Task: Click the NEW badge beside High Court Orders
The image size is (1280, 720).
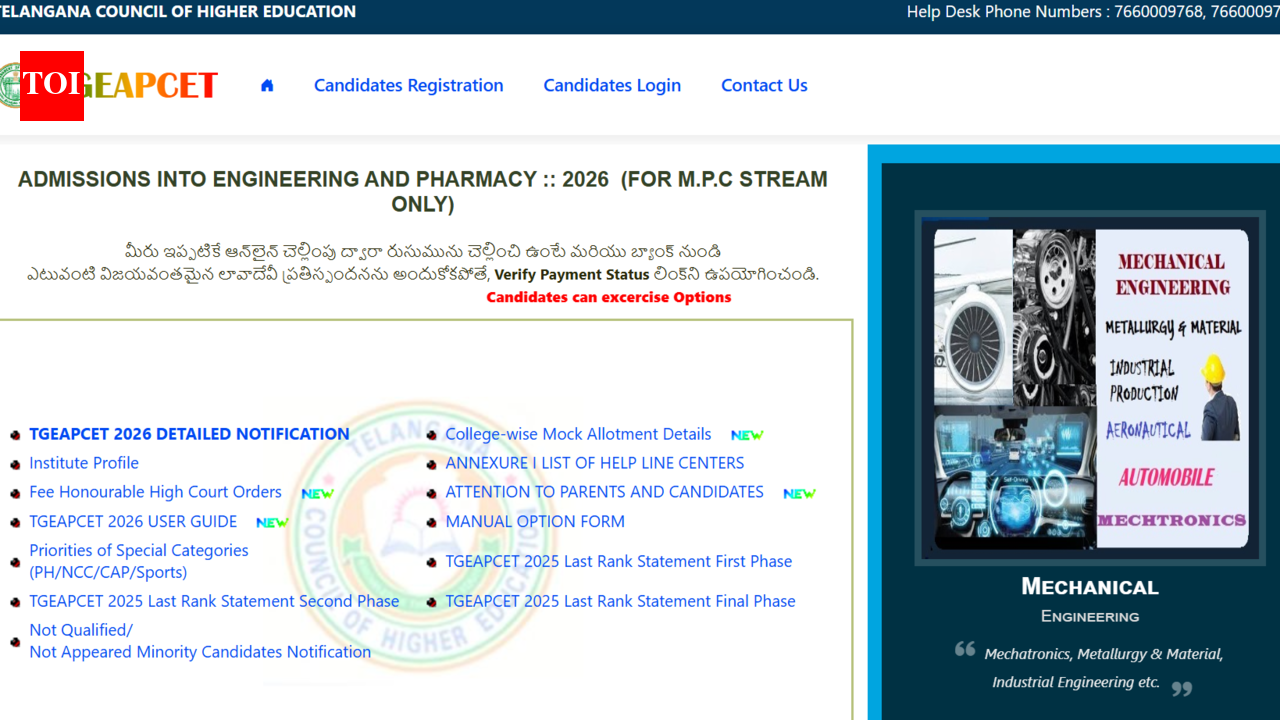Action: [x=317, y=493]
